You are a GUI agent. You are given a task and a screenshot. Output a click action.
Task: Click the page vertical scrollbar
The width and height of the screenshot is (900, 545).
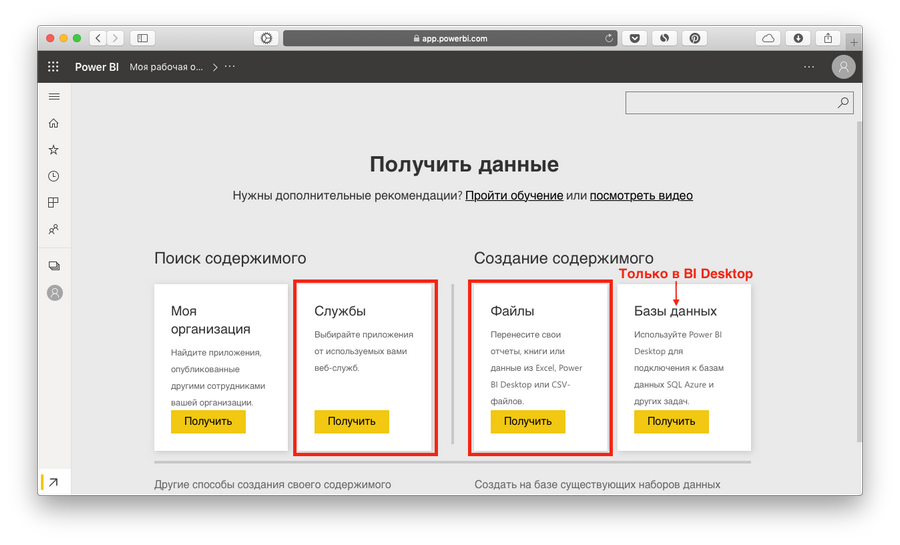[x=859, y=281]
